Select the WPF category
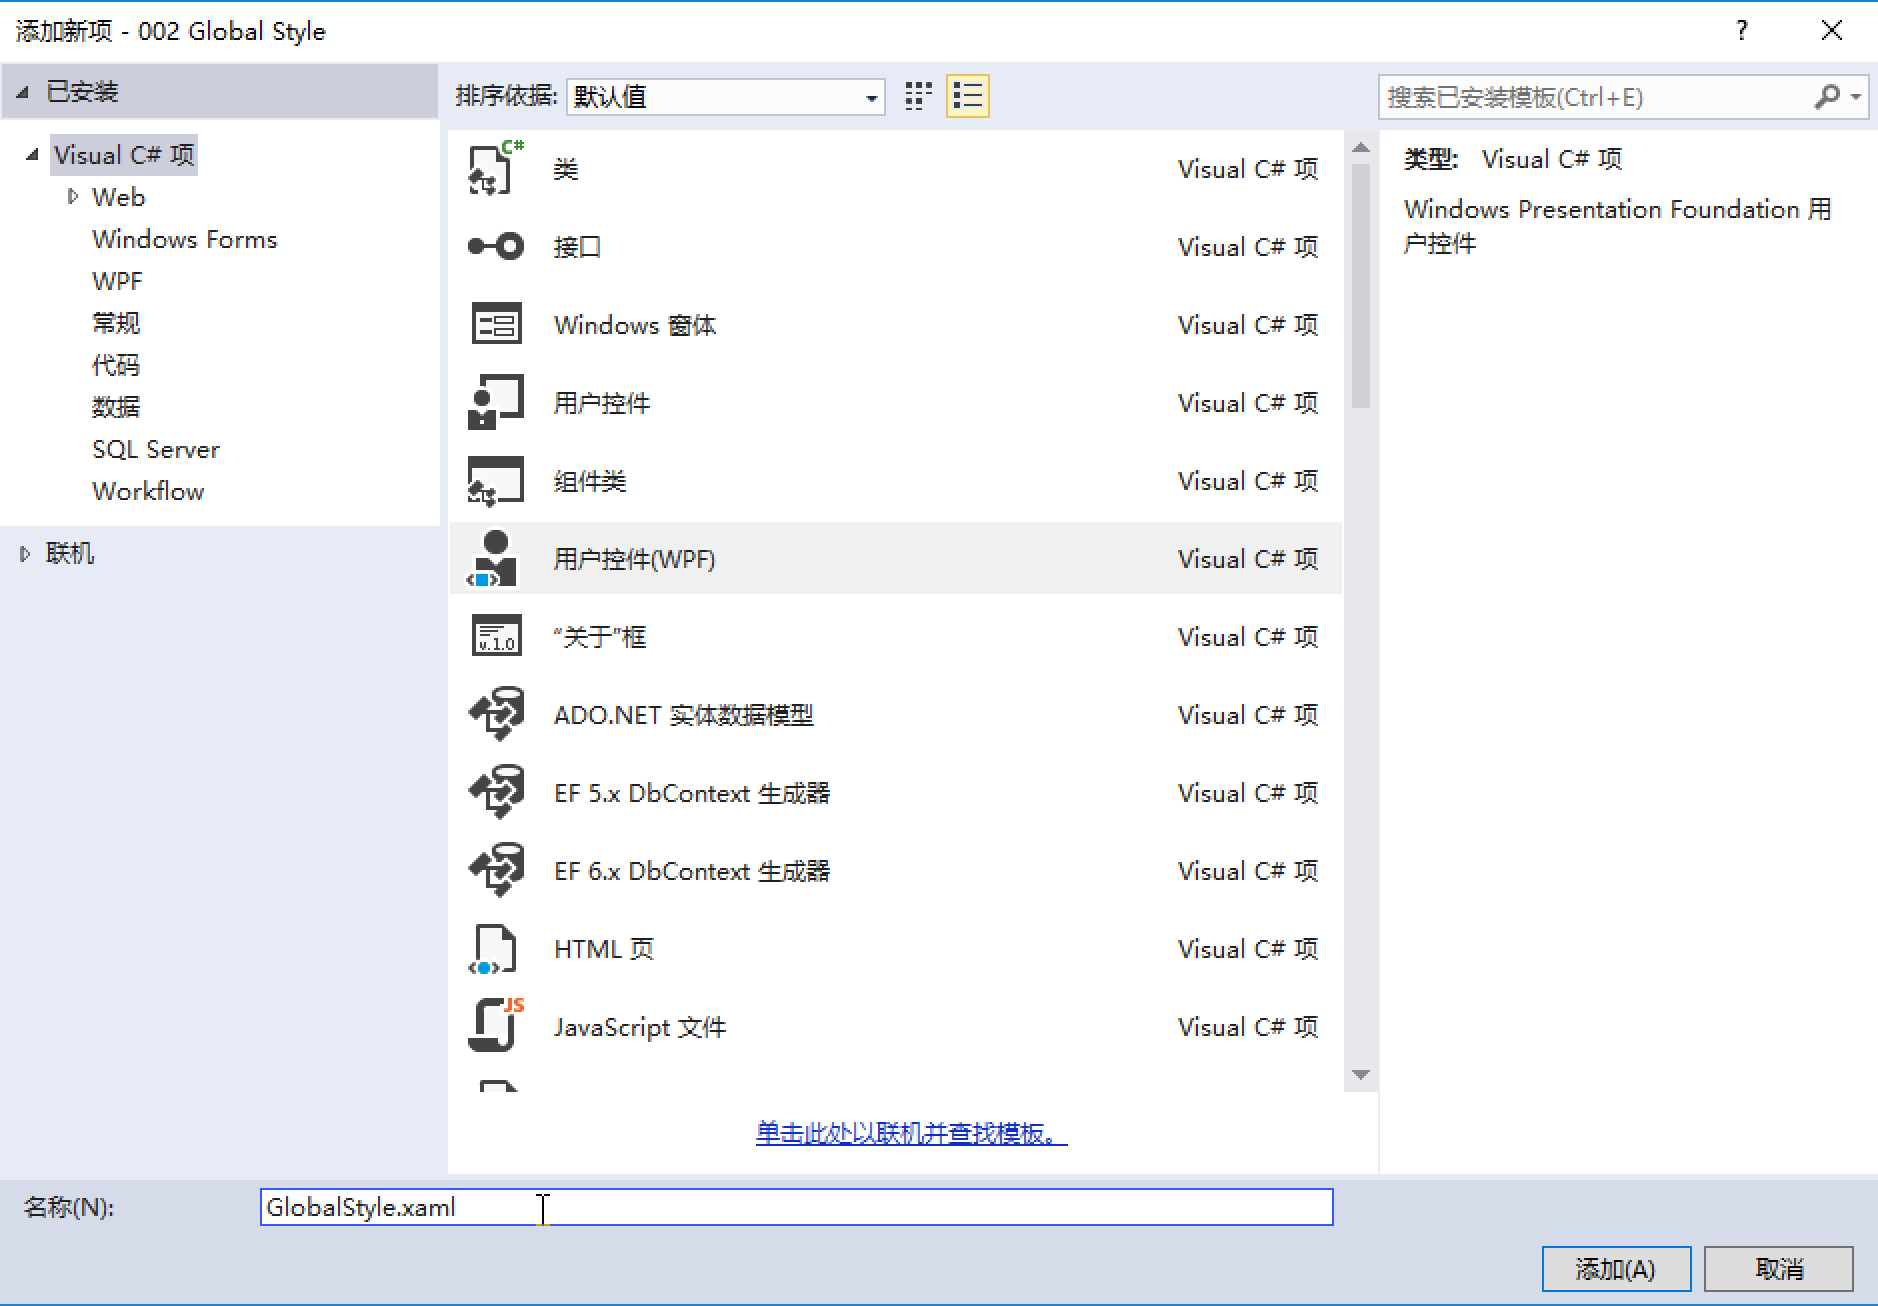 pos(117,280)
